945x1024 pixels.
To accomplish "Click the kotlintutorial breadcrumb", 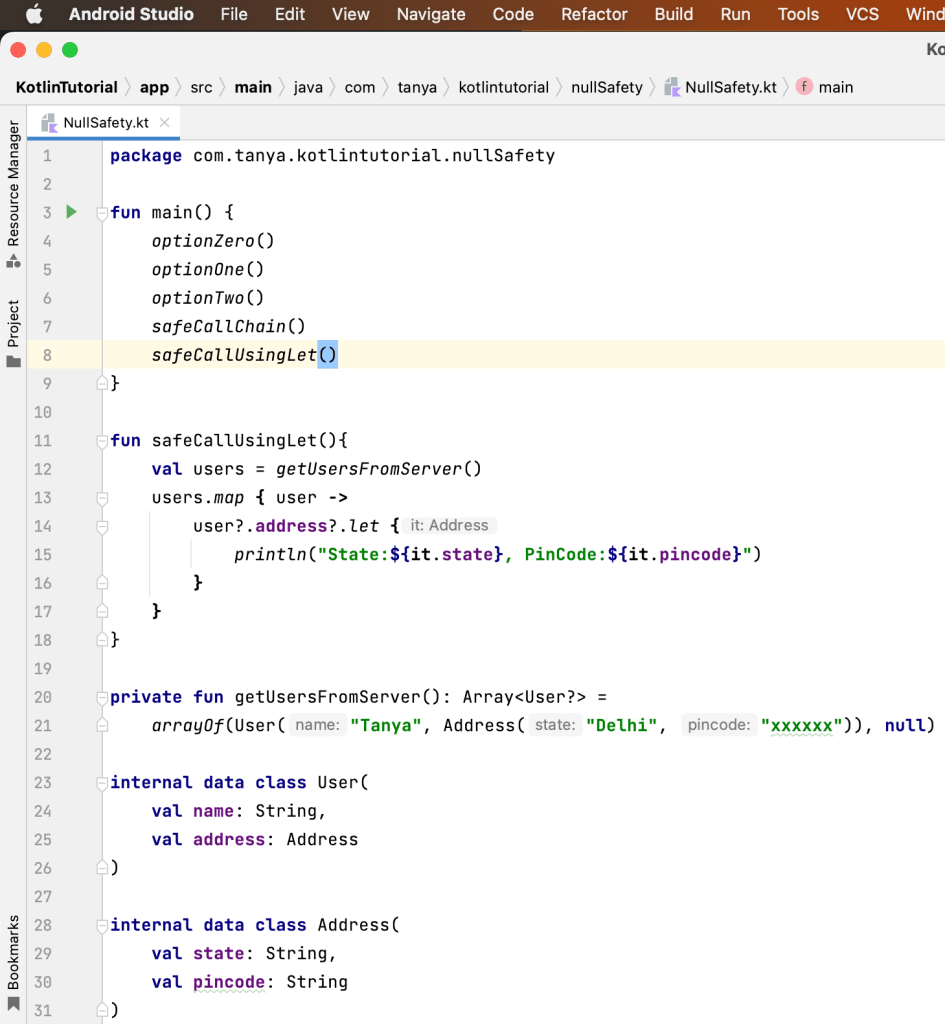I will tap(503, 87).
